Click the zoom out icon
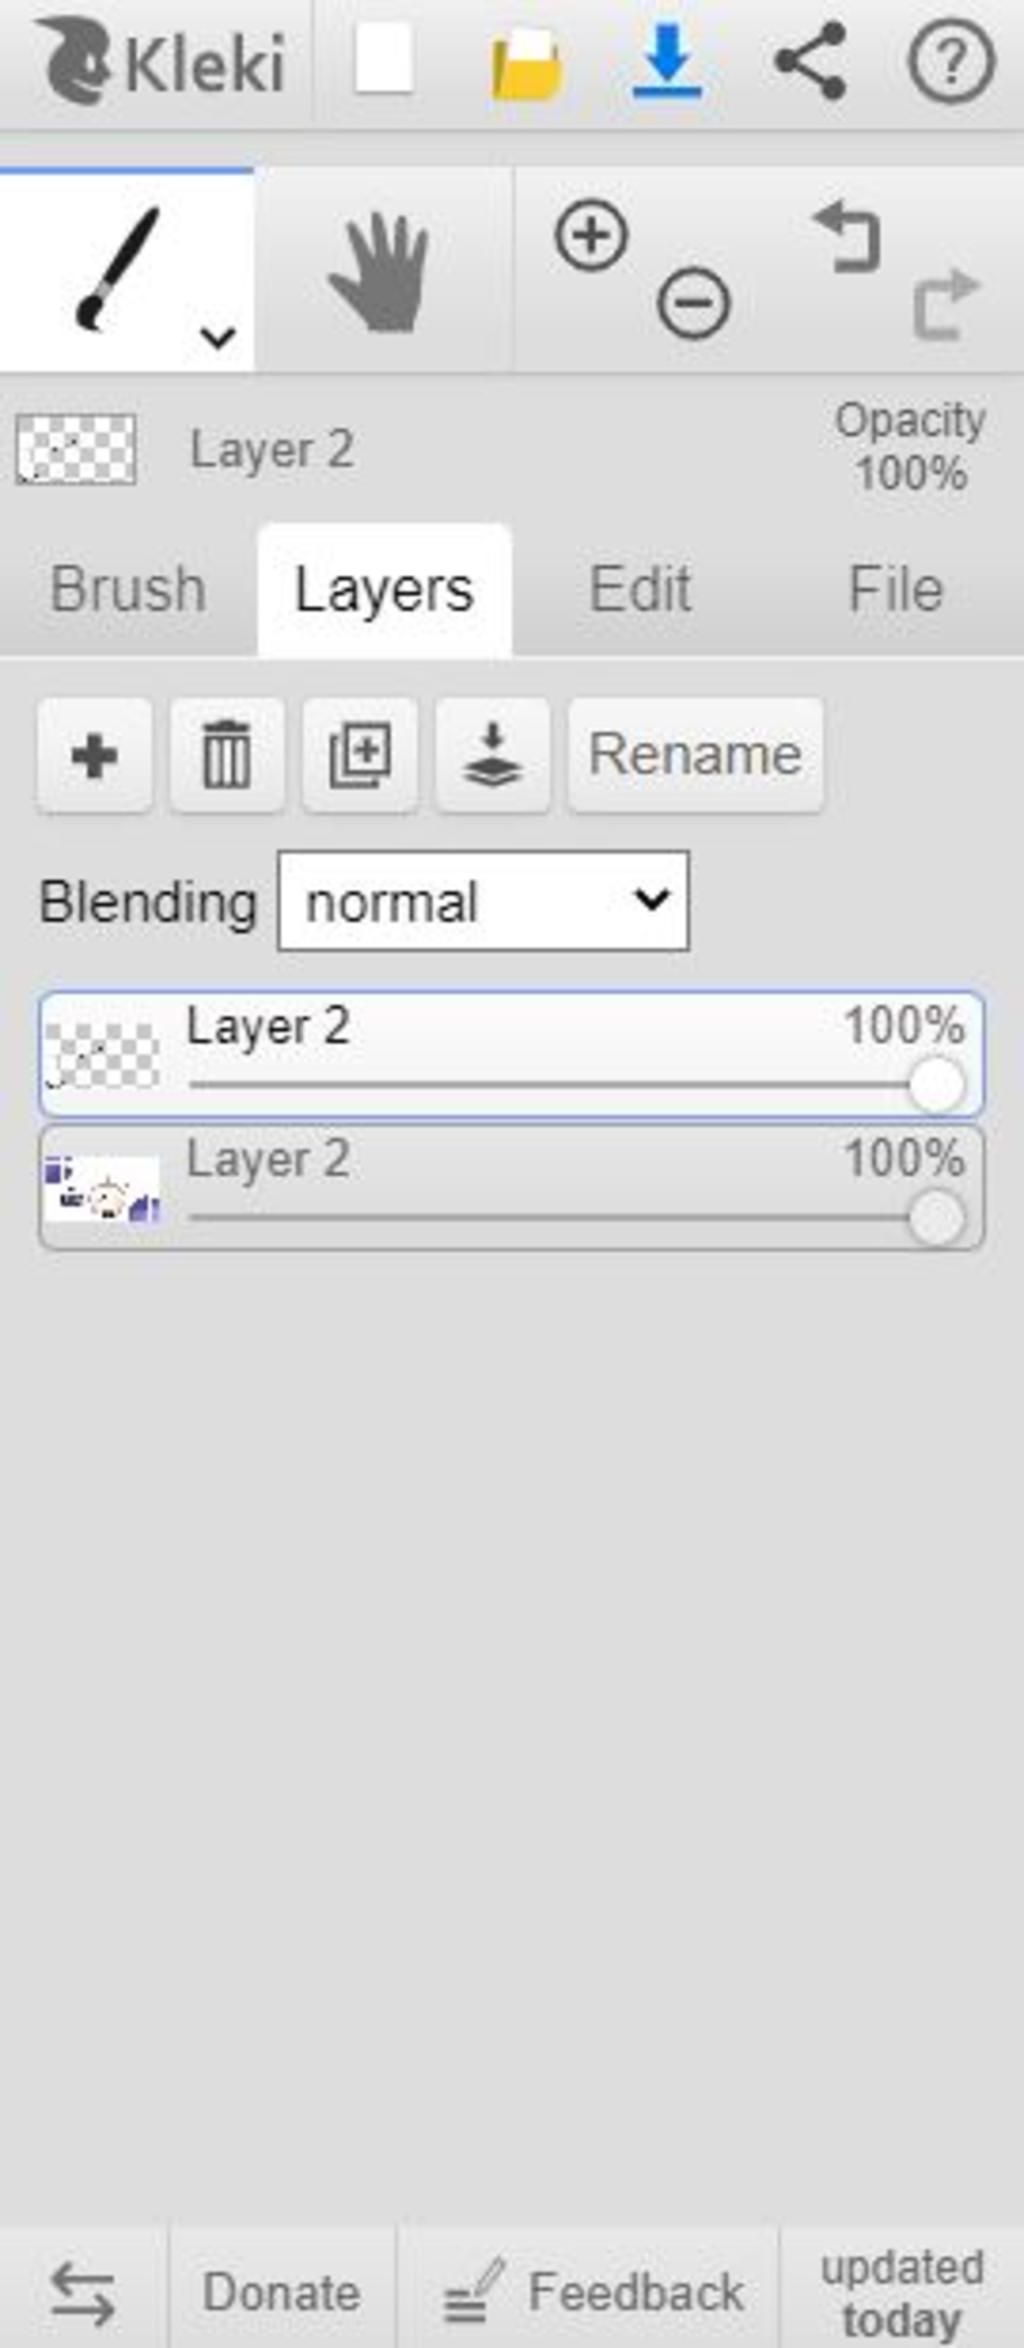 (693, 302)
